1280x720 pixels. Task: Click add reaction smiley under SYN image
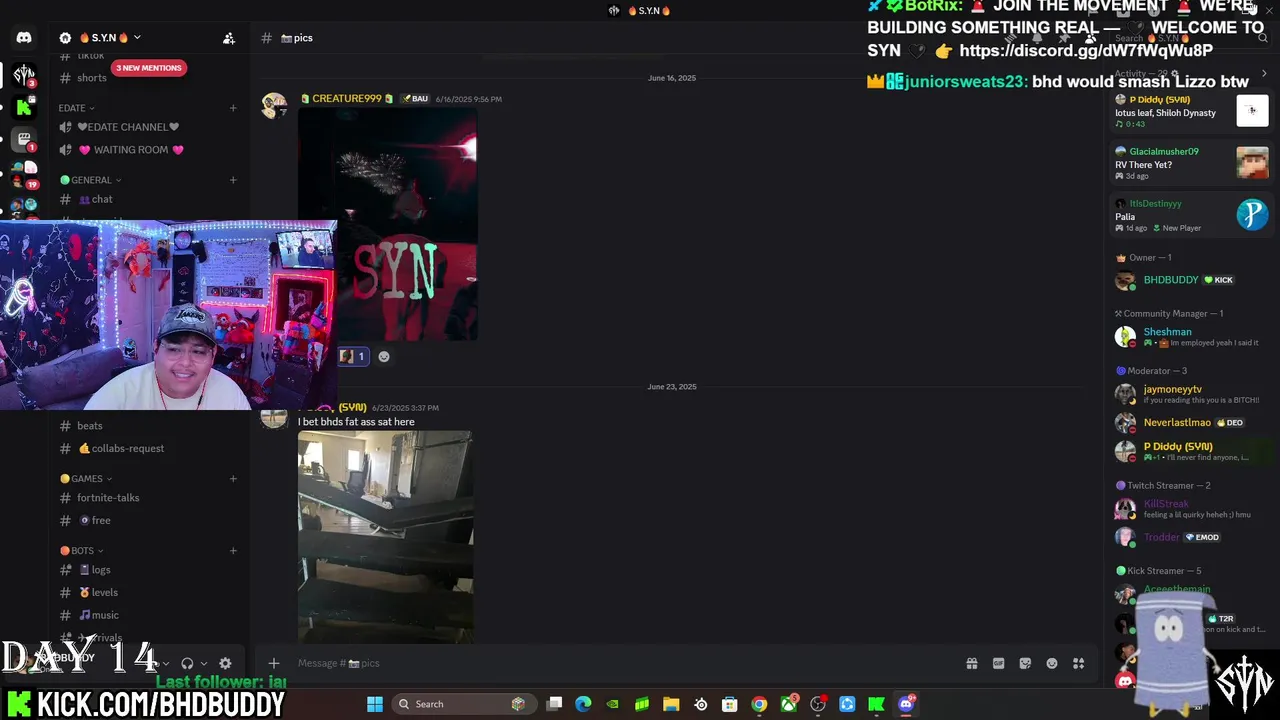pos(383,356)
